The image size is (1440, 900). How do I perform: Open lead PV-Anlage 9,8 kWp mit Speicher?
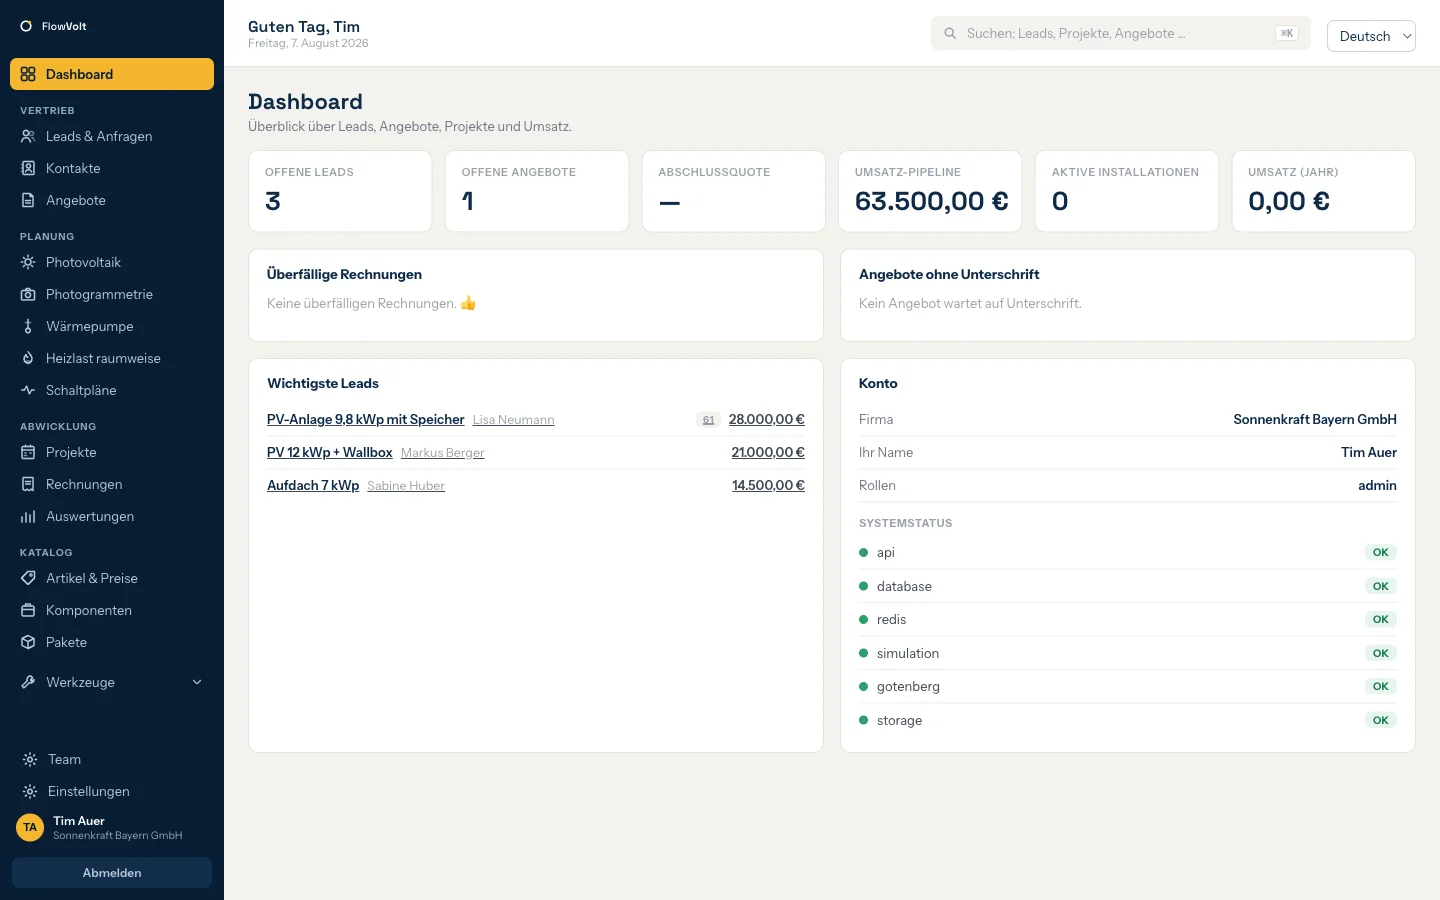coord(366,420)
